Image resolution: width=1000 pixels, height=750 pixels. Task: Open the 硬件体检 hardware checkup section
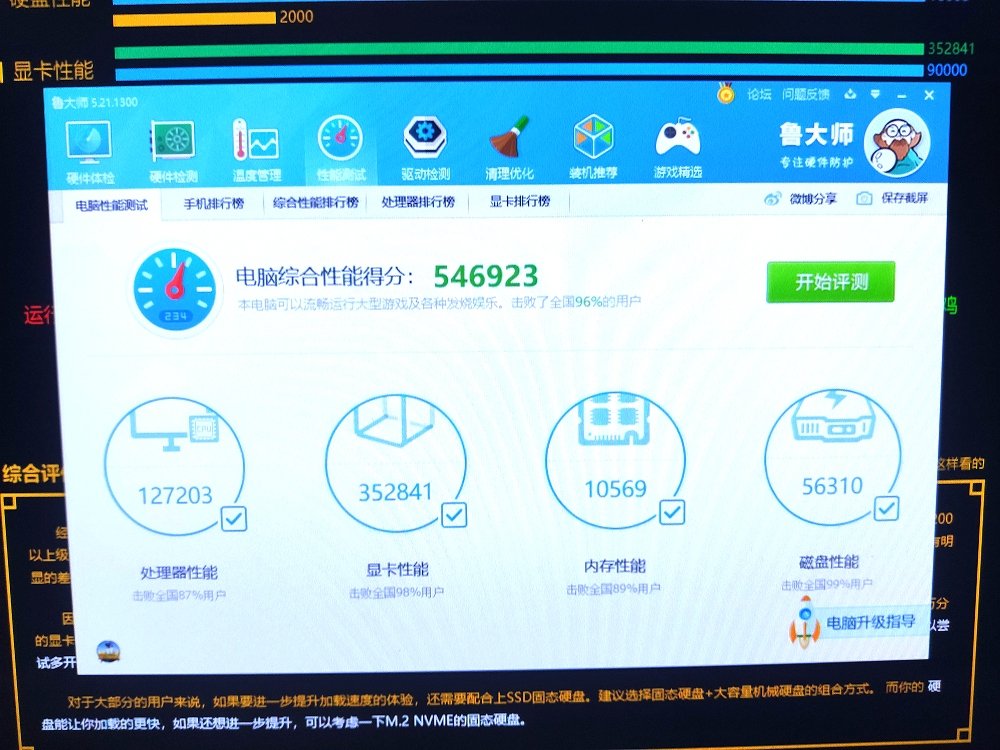point(89,151)
